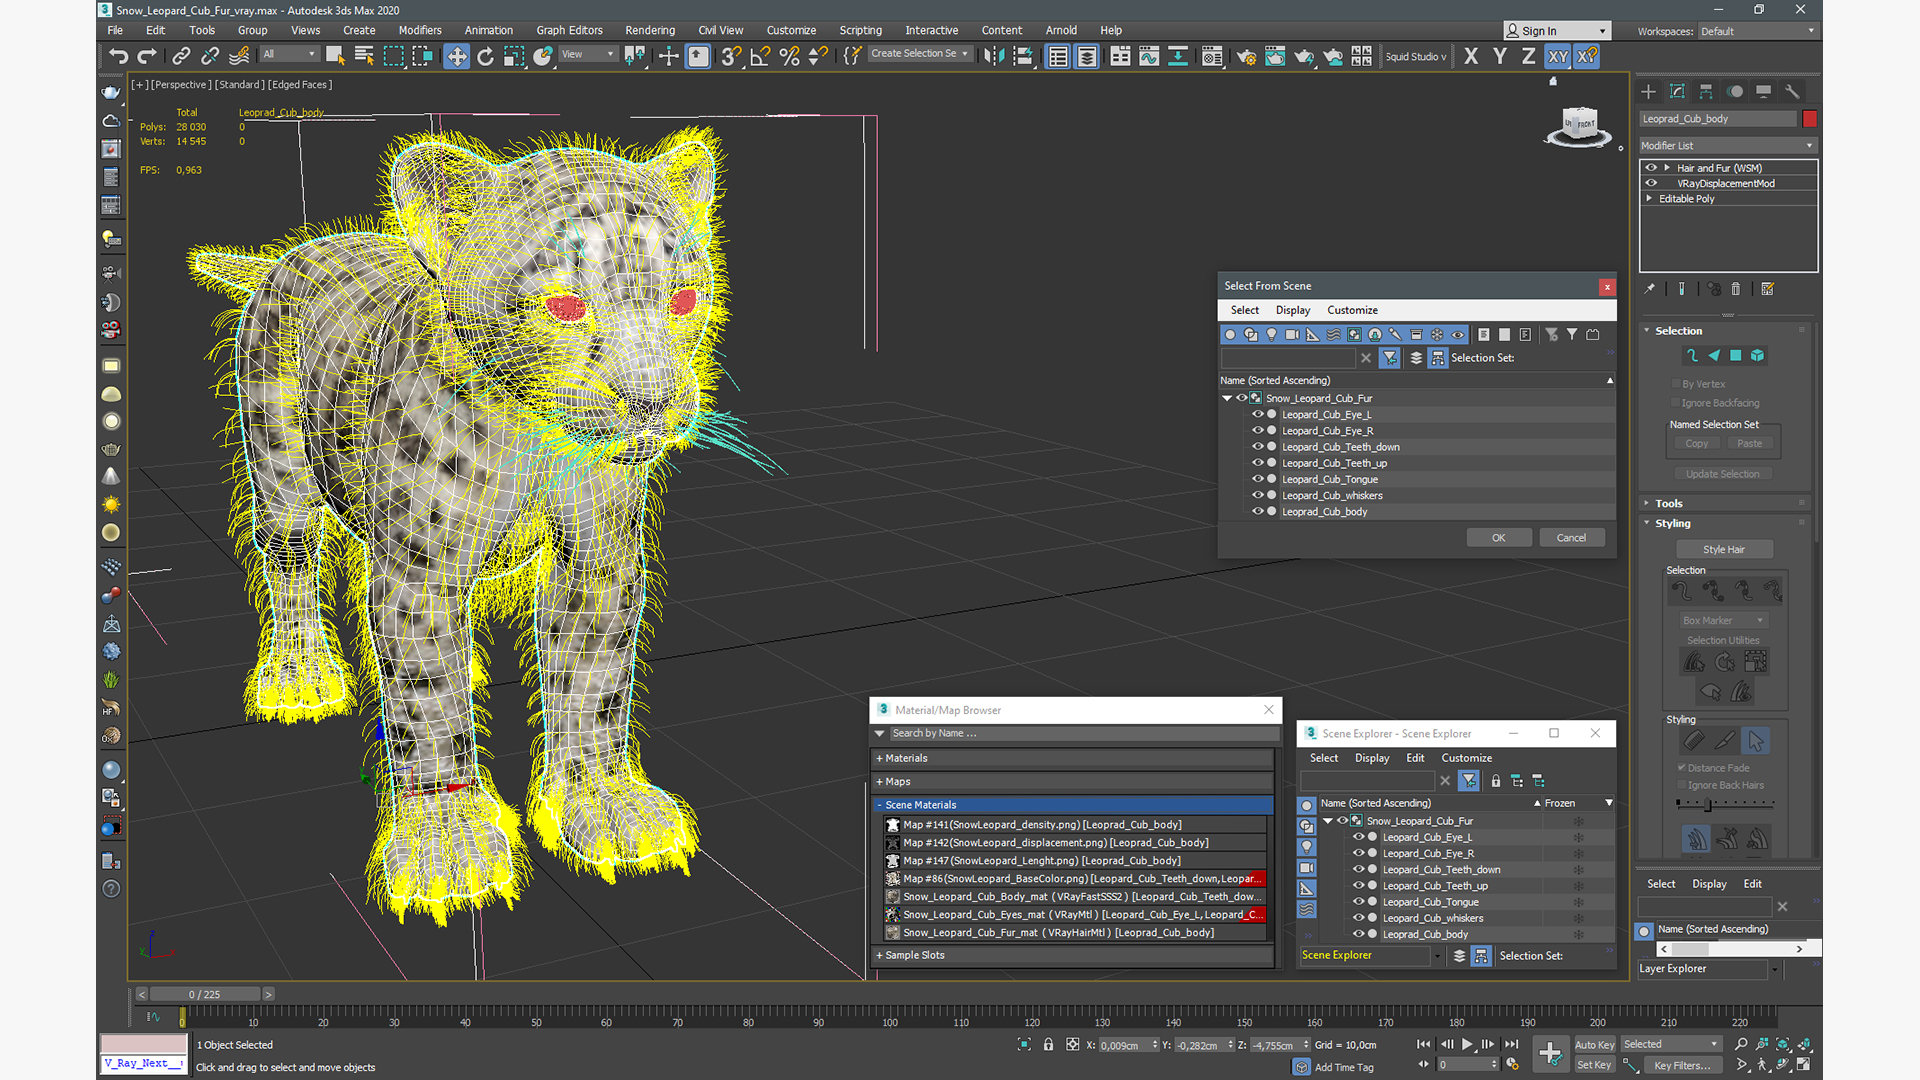Click the Redo arrow in main toolbar
Screen dimensions: 1920x1080
[147, 56]
